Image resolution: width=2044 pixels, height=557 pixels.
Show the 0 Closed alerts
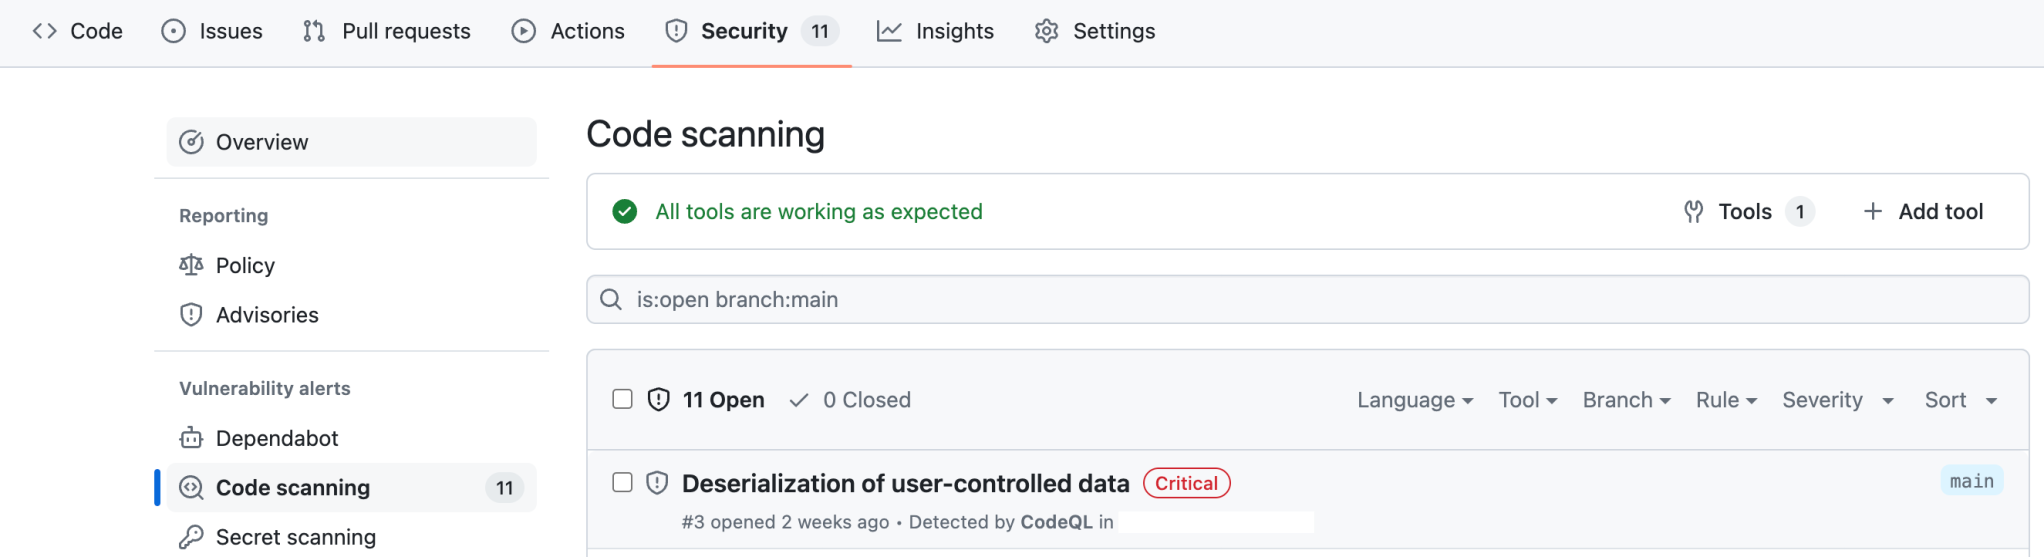click(850, 400)
